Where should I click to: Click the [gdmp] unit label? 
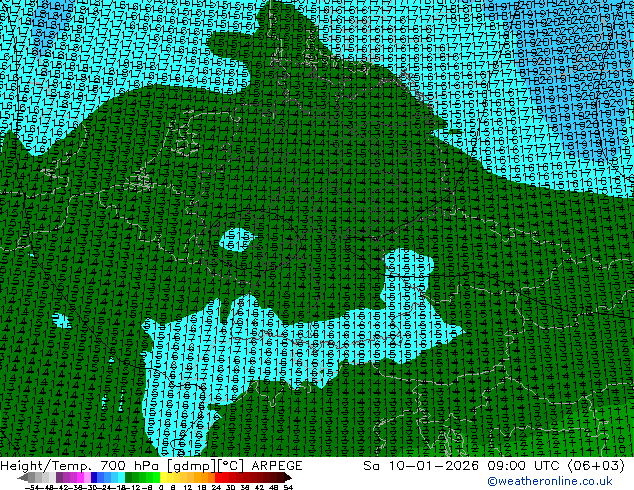(x=192, y=466)
